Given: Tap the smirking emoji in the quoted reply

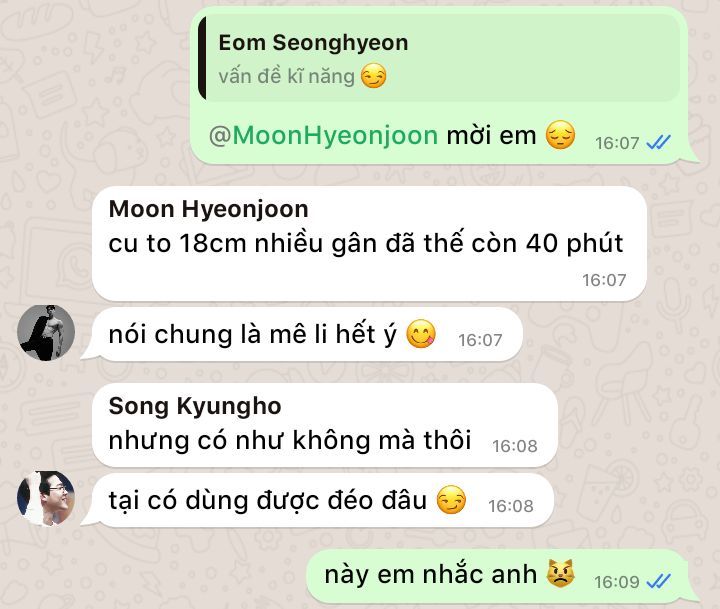Looking at the screenshot, I should [x=374, y=76].
